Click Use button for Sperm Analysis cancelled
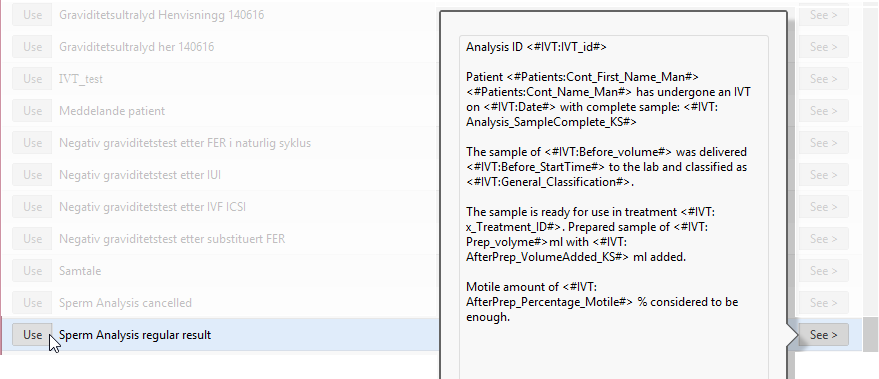Screen dimensions: 879x379 tap(32, 303)
